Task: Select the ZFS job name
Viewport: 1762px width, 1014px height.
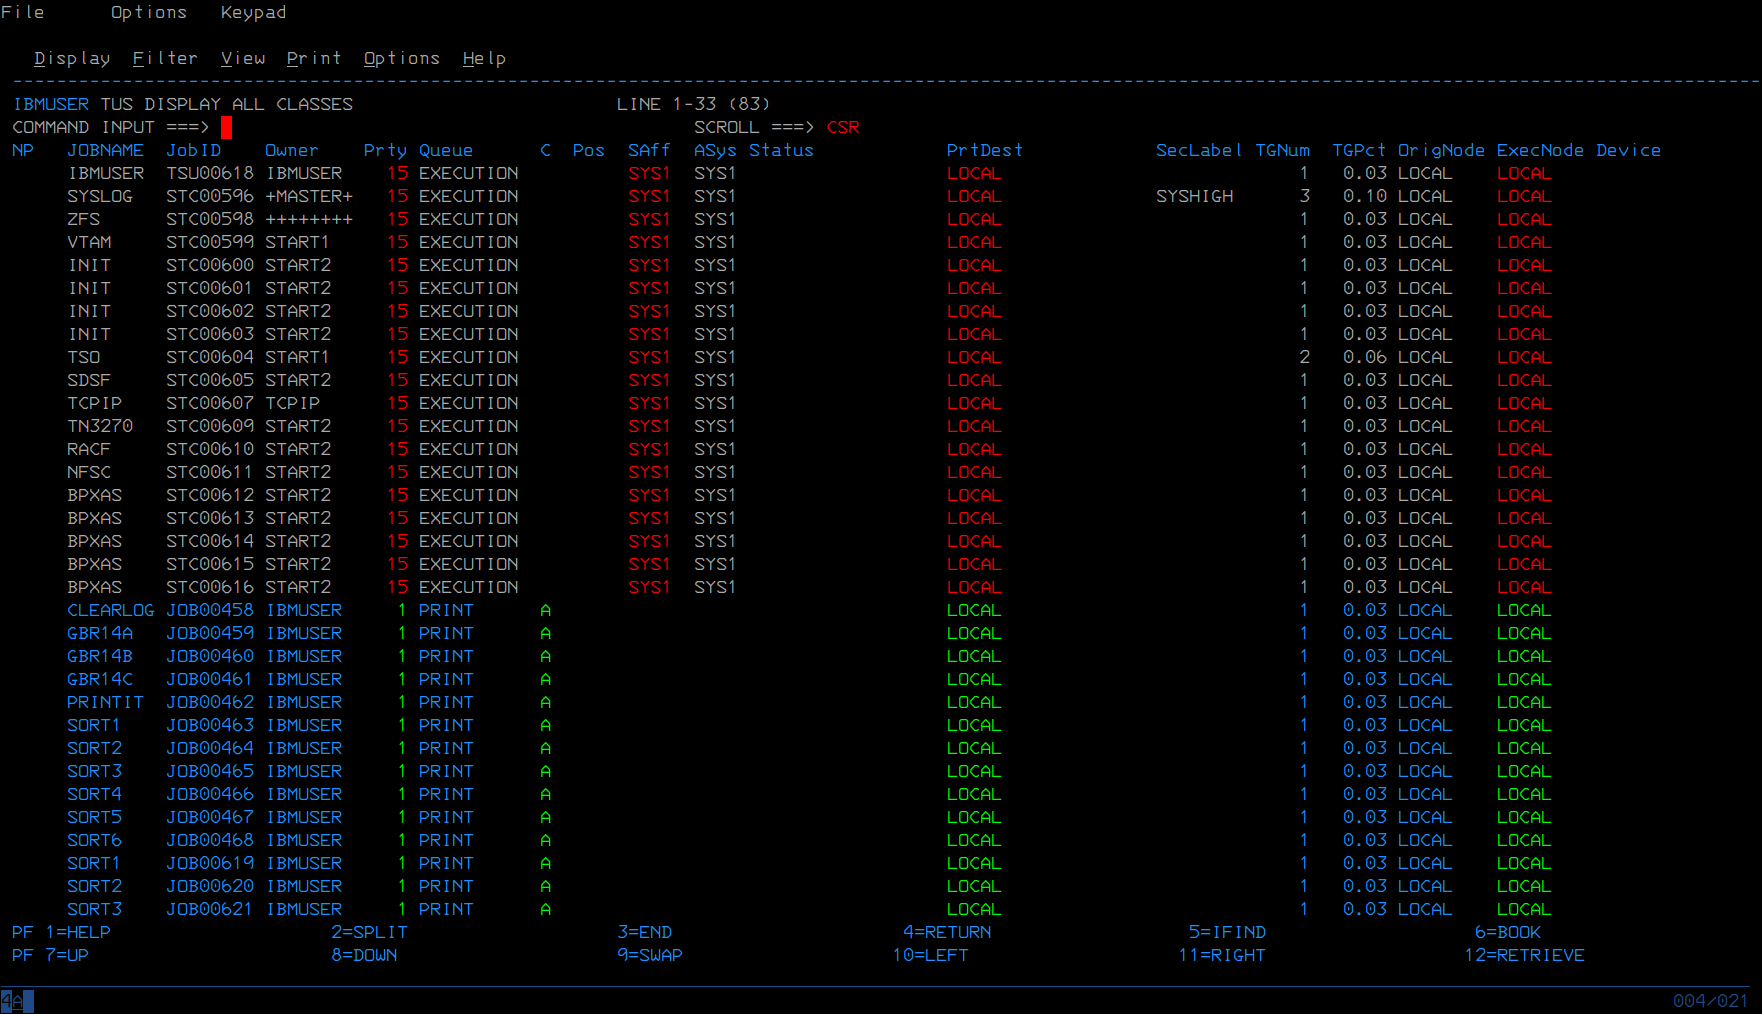Action: (83, 219)
